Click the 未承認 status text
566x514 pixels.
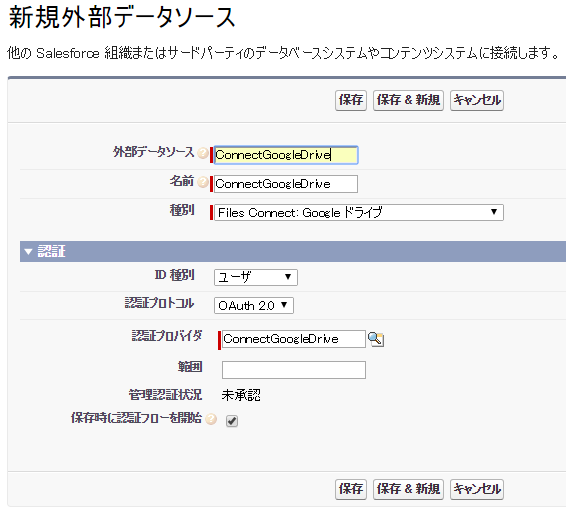(241, 395)
